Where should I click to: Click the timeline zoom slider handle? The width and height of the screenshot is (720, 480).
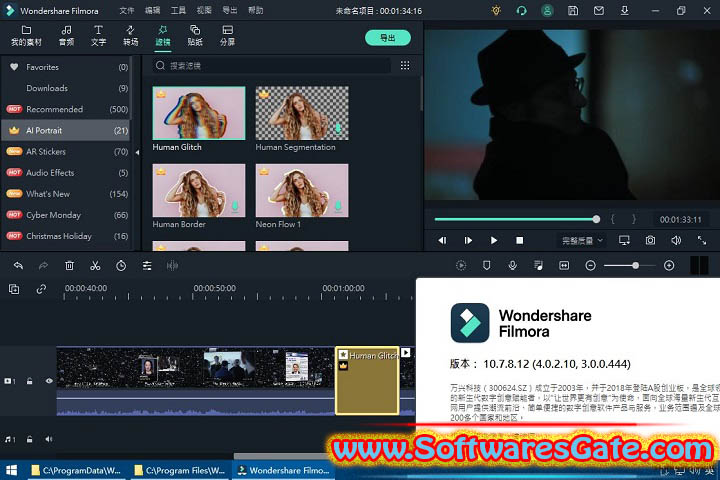tap(636, 265)
